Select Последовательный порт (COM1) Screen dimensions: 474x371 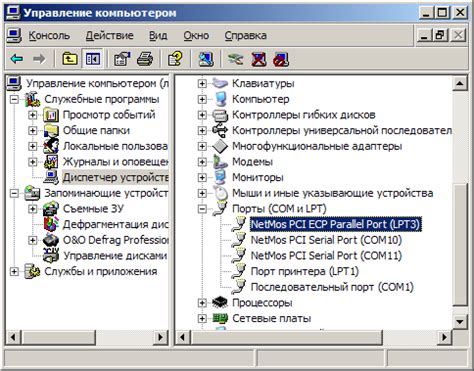coord(332,287)
